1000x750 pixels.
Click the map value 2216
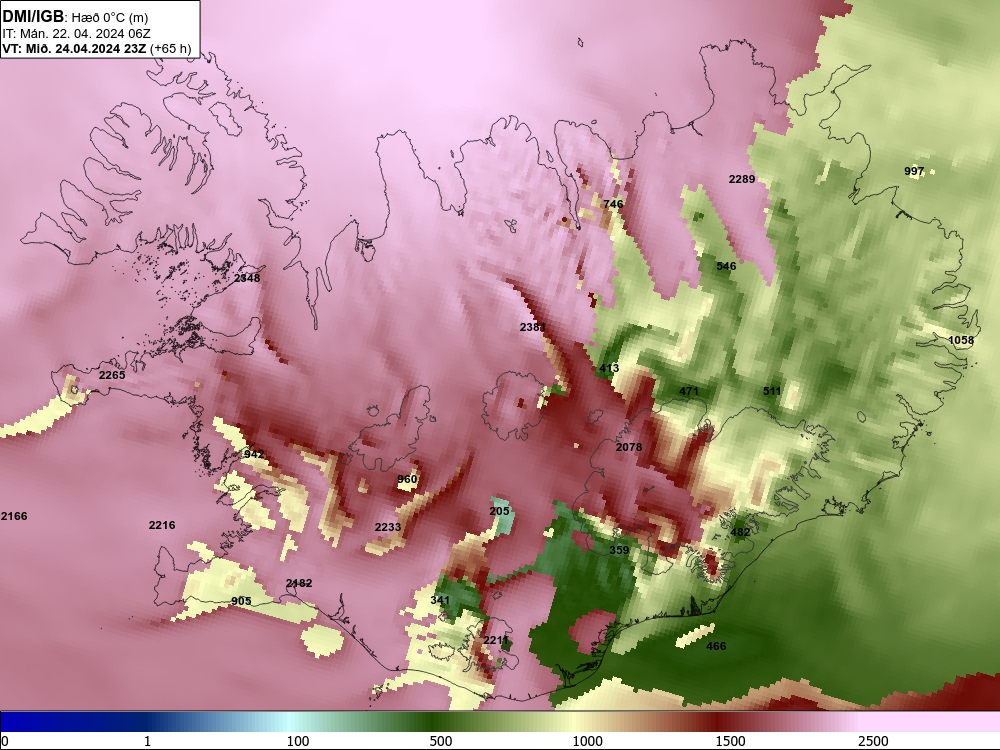[162, 525]
